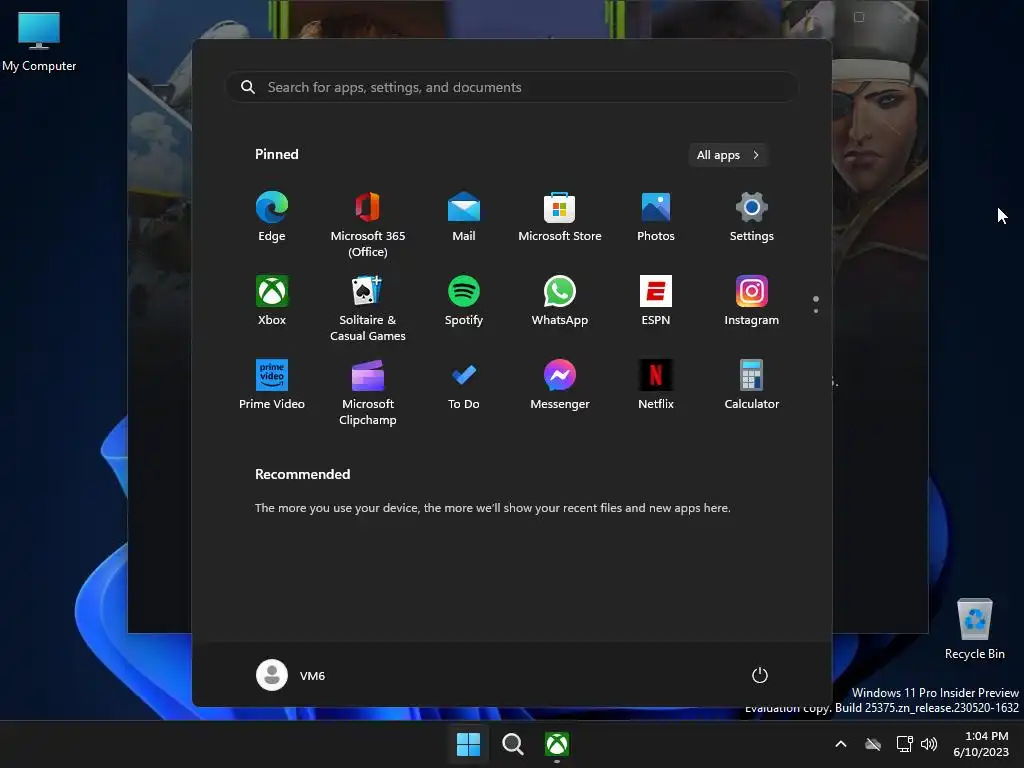Click the Windows Start button on taskbar

(468, 744)
